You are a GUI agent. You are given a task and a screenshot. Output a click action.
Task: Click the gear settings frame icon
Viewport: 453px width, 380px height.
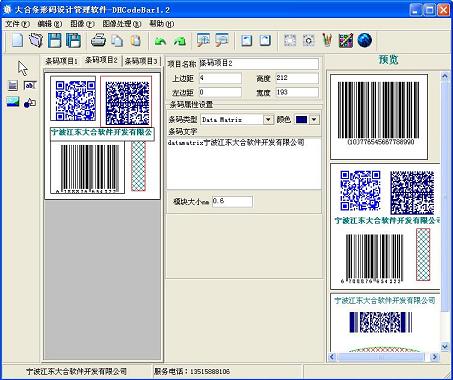308,41
